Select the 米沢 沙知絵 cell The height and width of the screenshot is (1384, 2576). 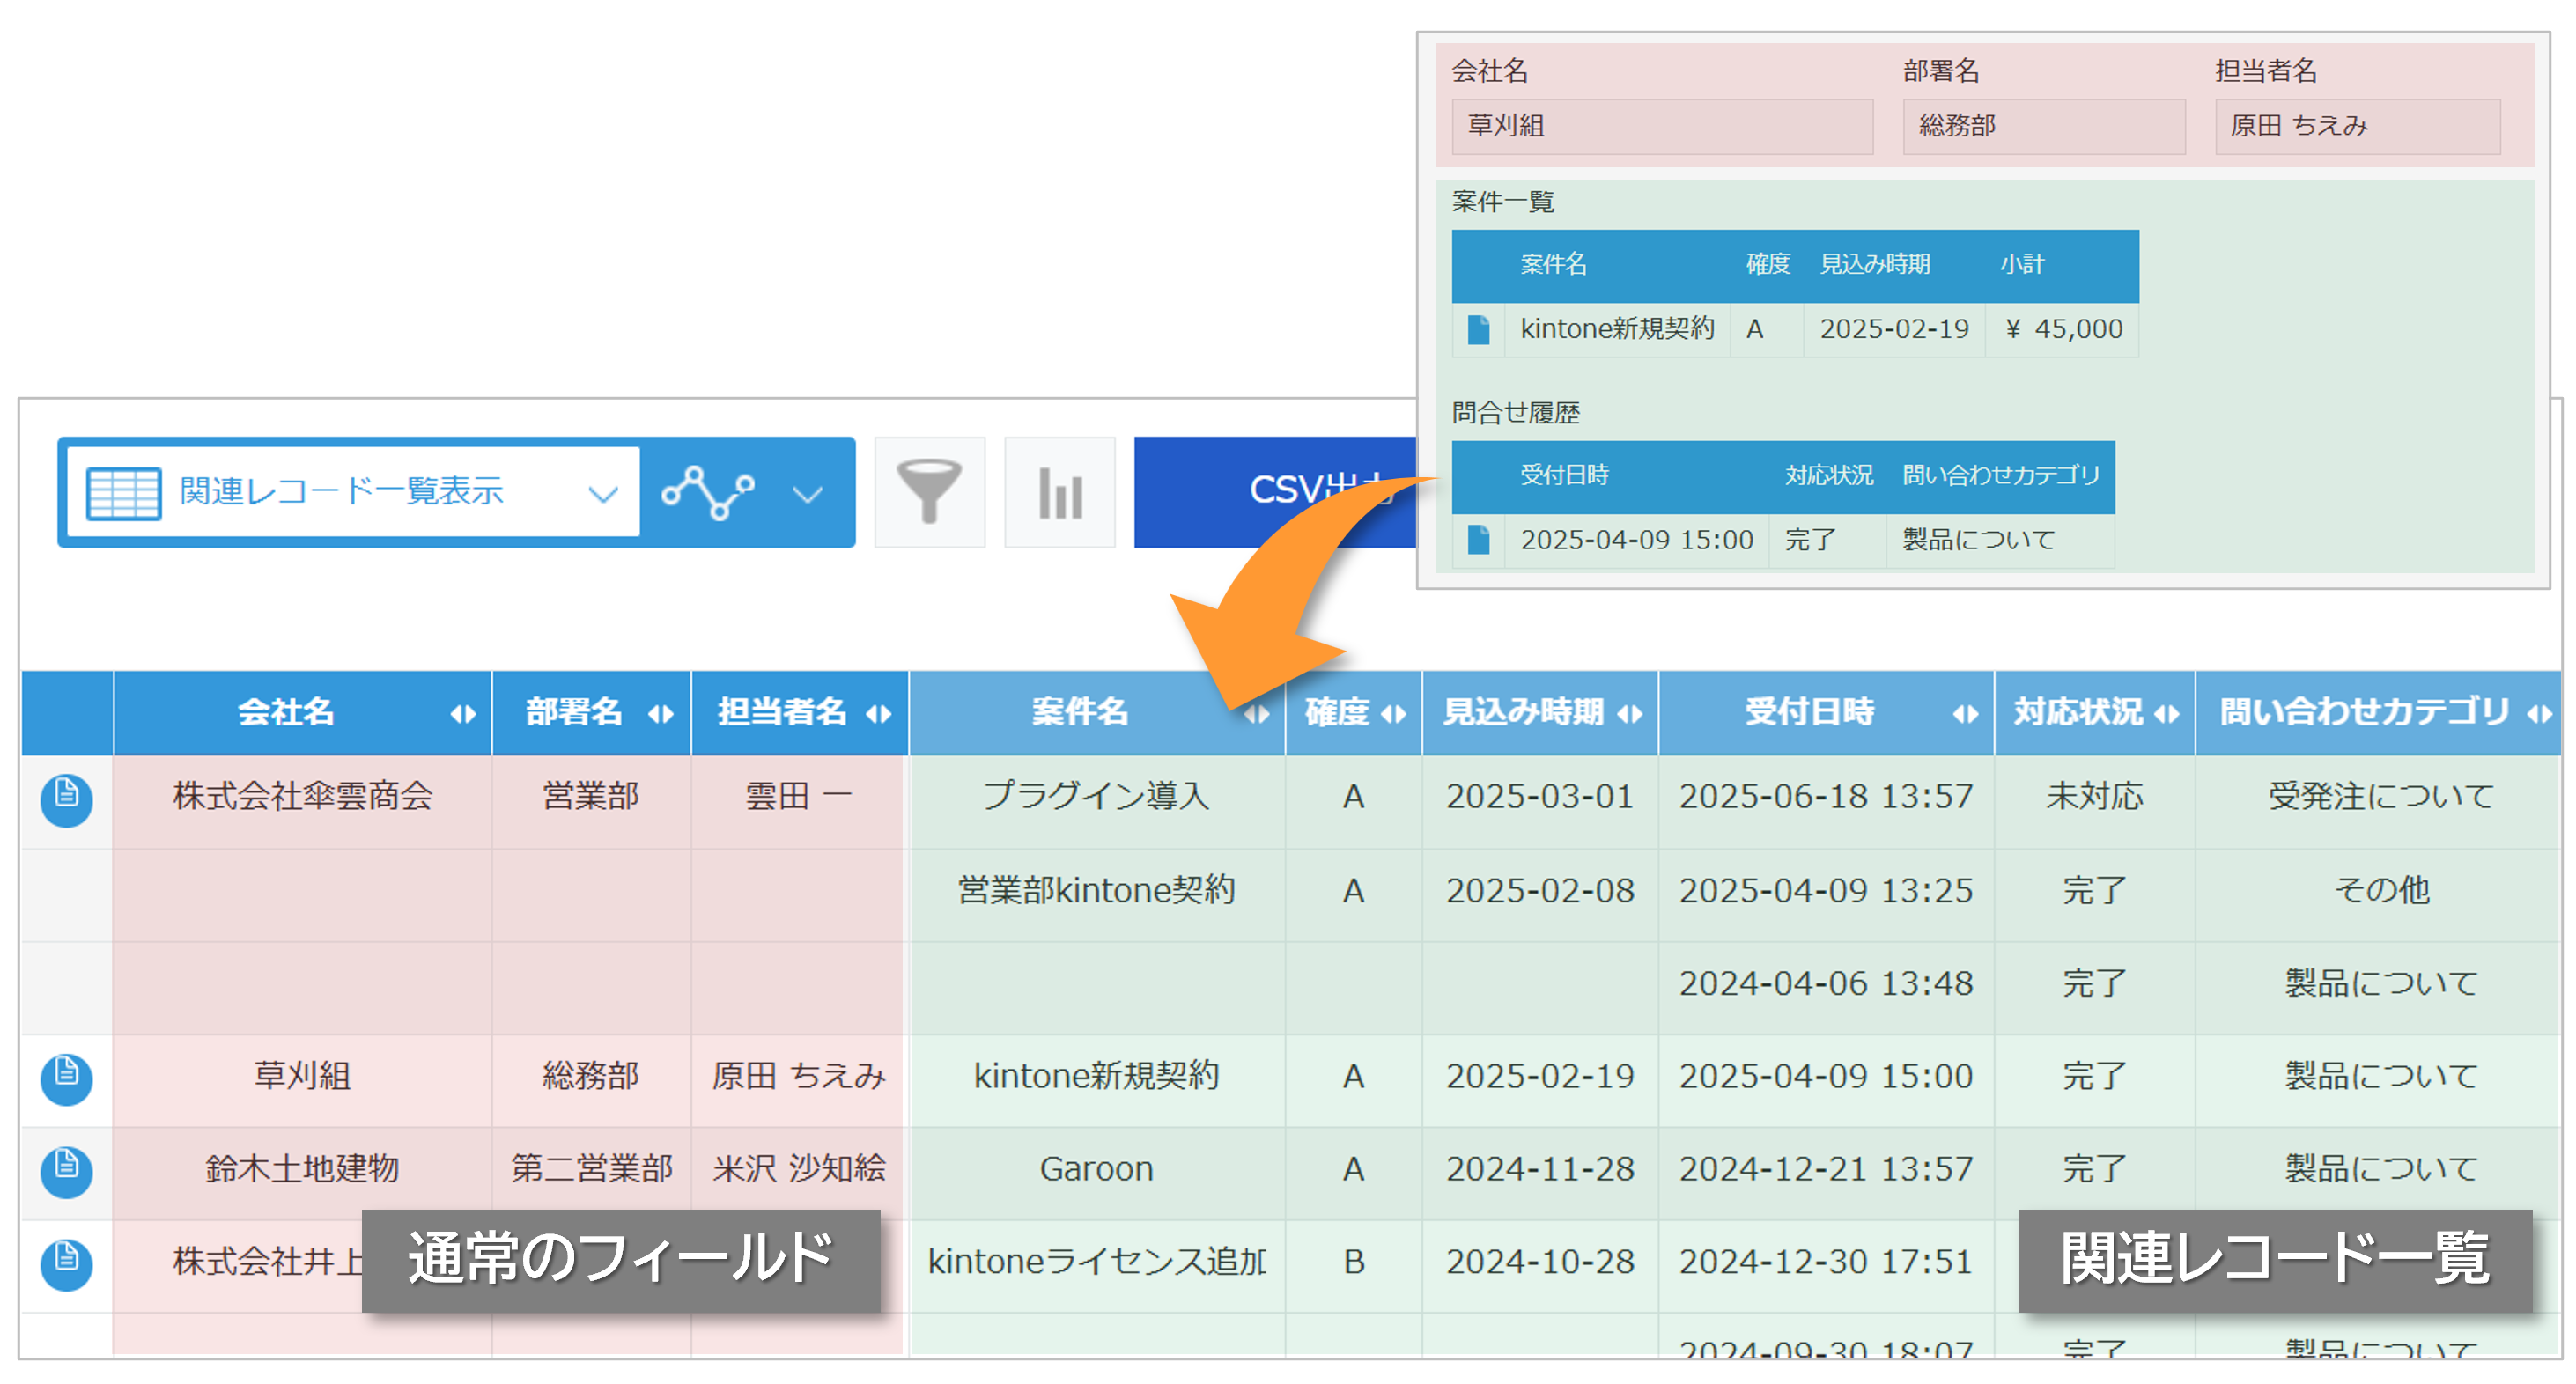(798, 1172)
